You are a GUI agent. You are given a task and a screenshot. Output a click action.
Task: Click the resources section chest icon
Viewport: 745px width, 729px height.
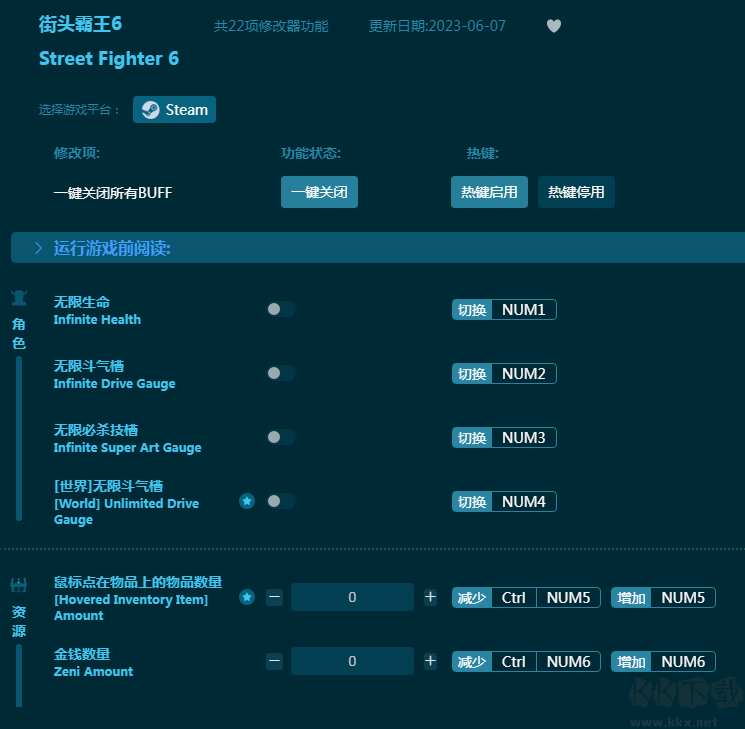pyautogui.click(x=19, y=585)
